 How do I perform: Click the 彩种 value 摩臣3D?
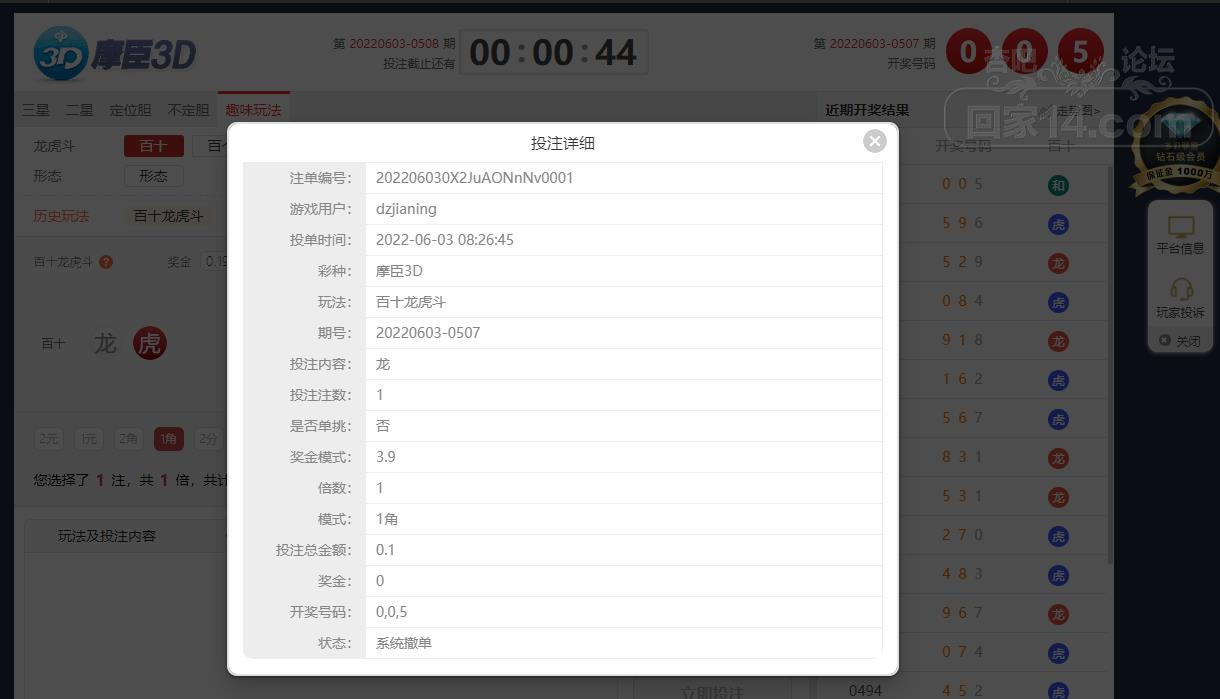[x=399, y=271]
